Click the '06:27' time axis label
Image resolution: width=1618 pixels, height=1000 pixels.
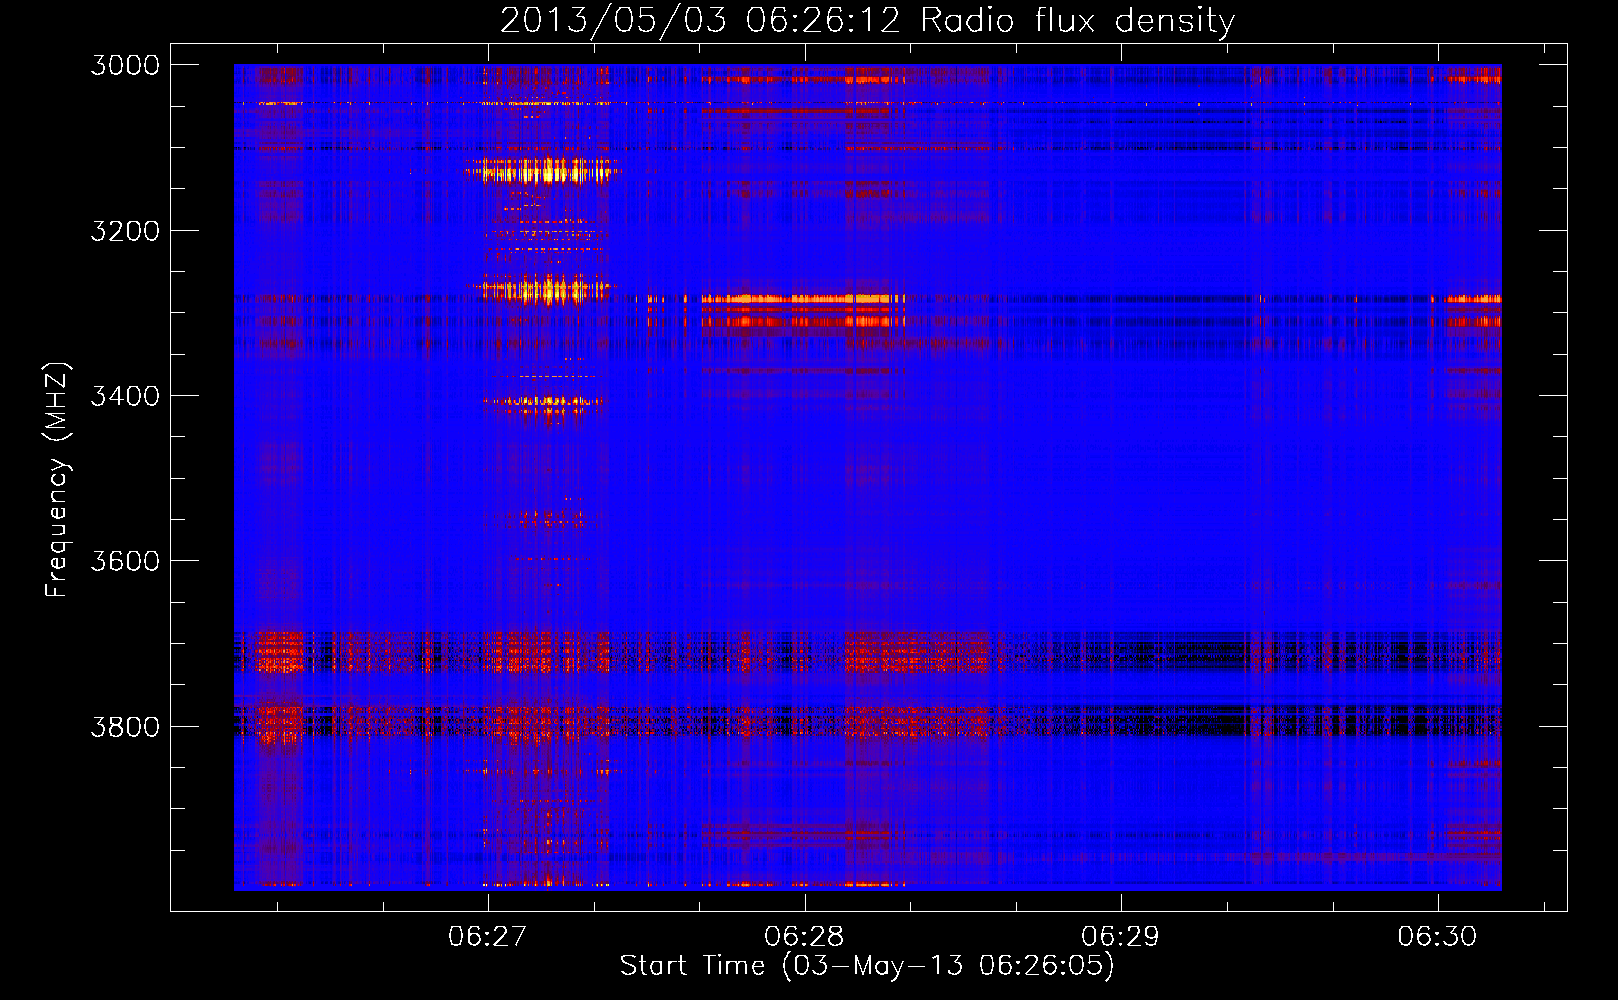pos(487,936)
